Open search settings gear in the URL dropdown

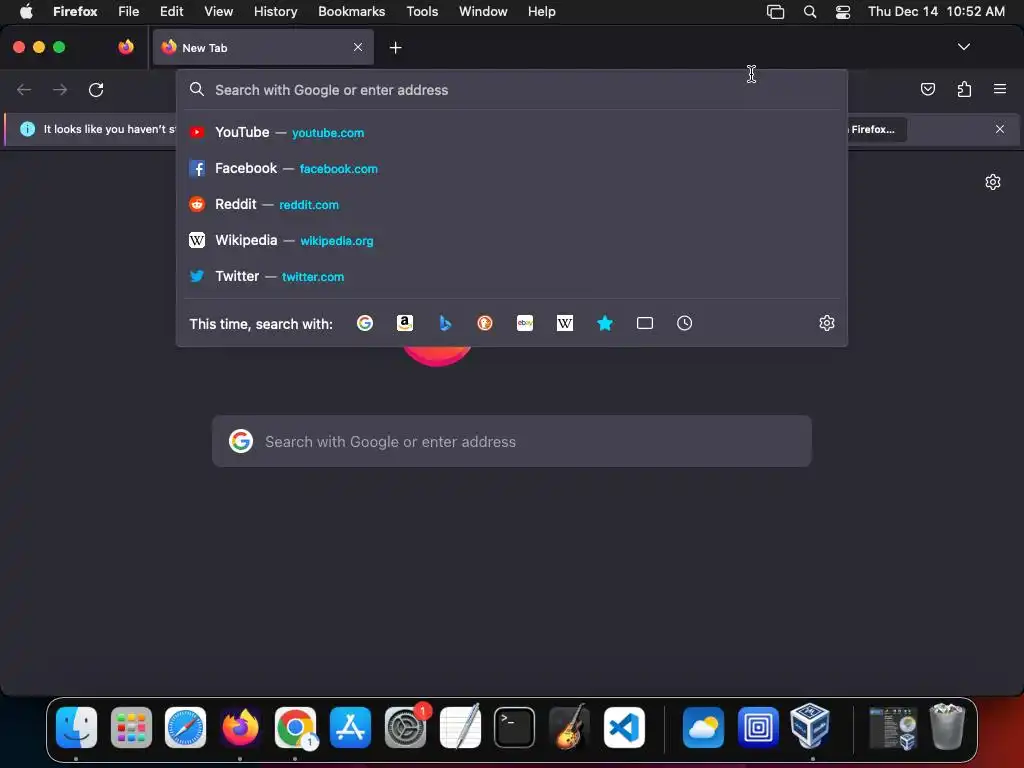pos(827,323)
